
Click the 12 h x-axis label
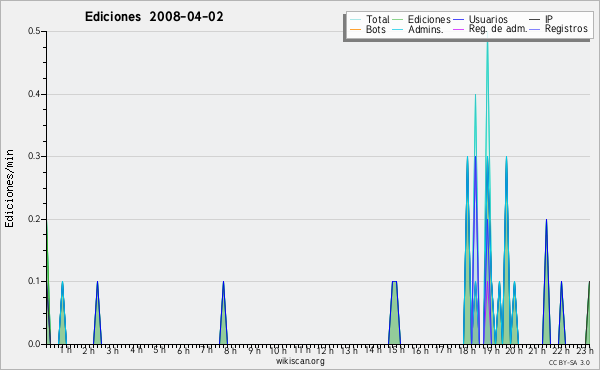coord(326,350)
